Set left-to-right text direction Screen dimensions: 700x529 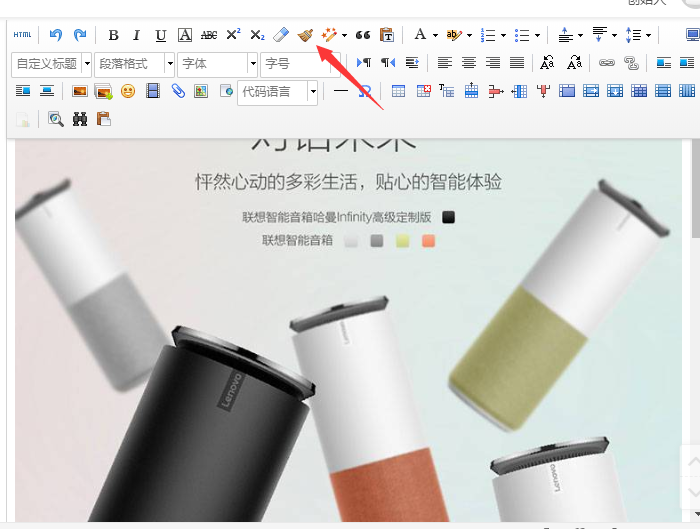click(x=363, y=63)
